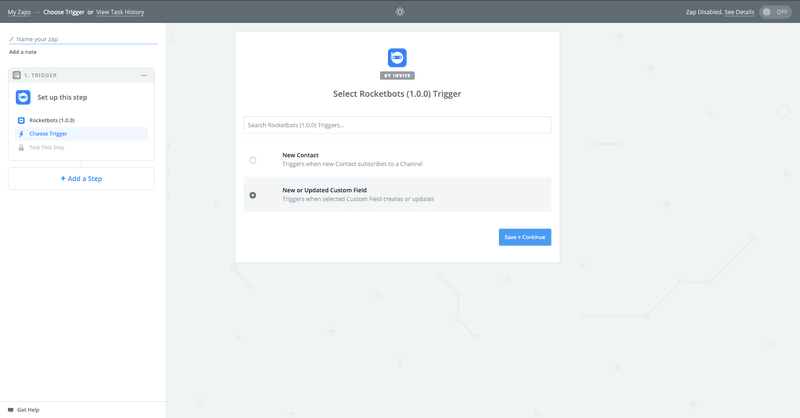Click the chat icon beside Get Help
This screenshot has width=800, height=418.
[11, 410]
